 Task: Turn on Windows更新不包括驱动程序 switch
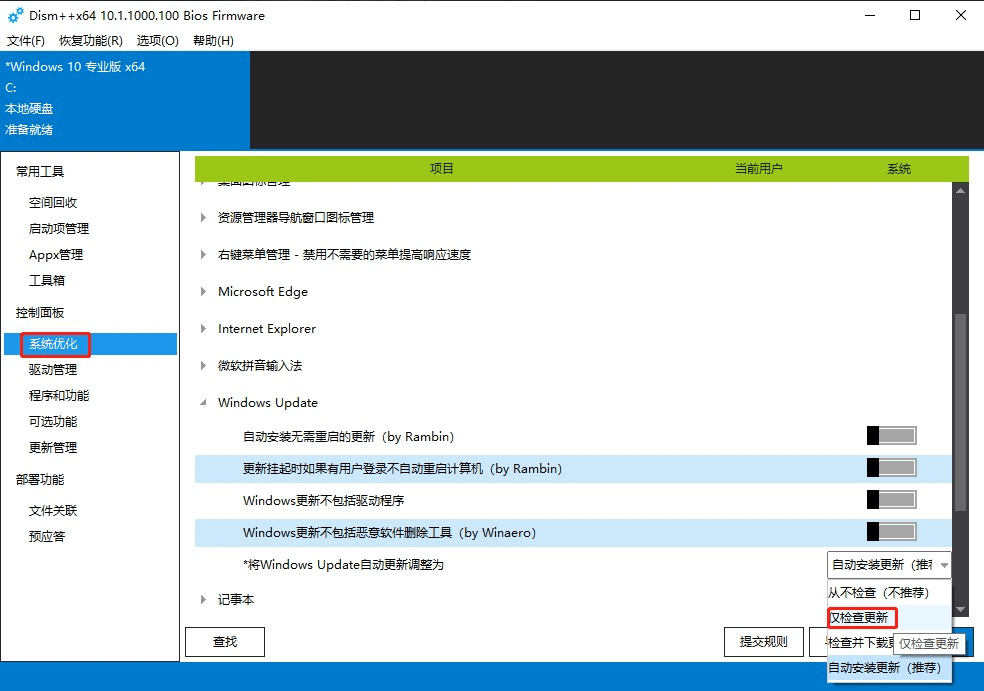click(891, 500)
